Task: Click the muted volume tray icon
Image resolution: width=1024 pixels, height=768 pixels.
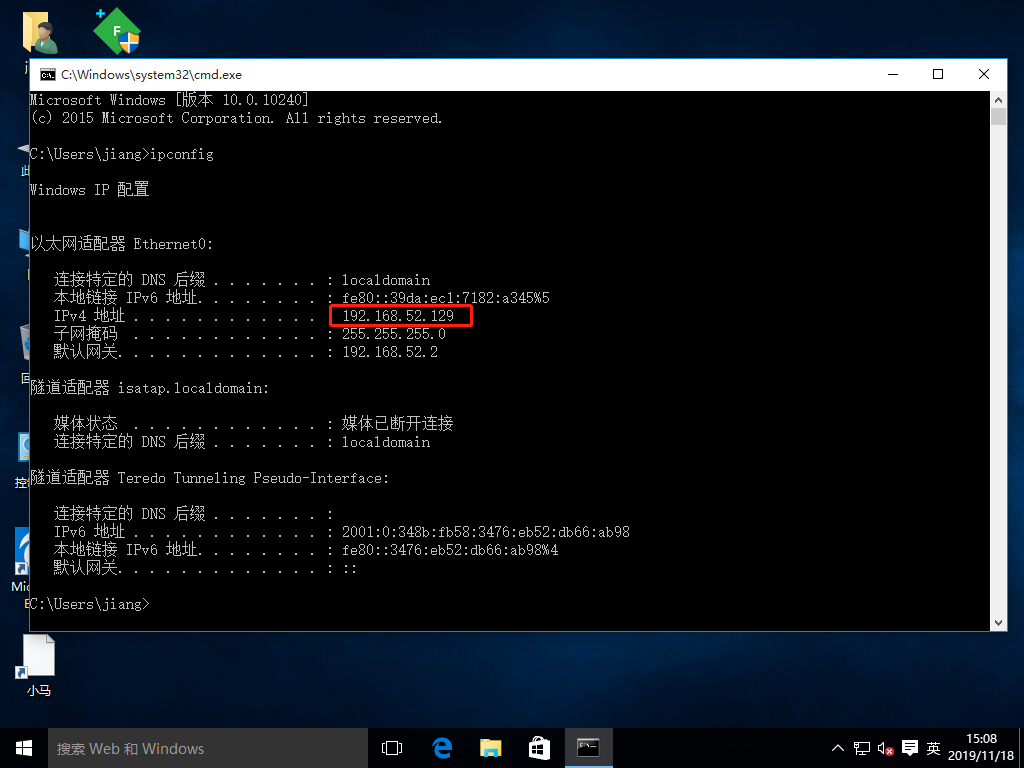Action: click(x=886, y=748)
